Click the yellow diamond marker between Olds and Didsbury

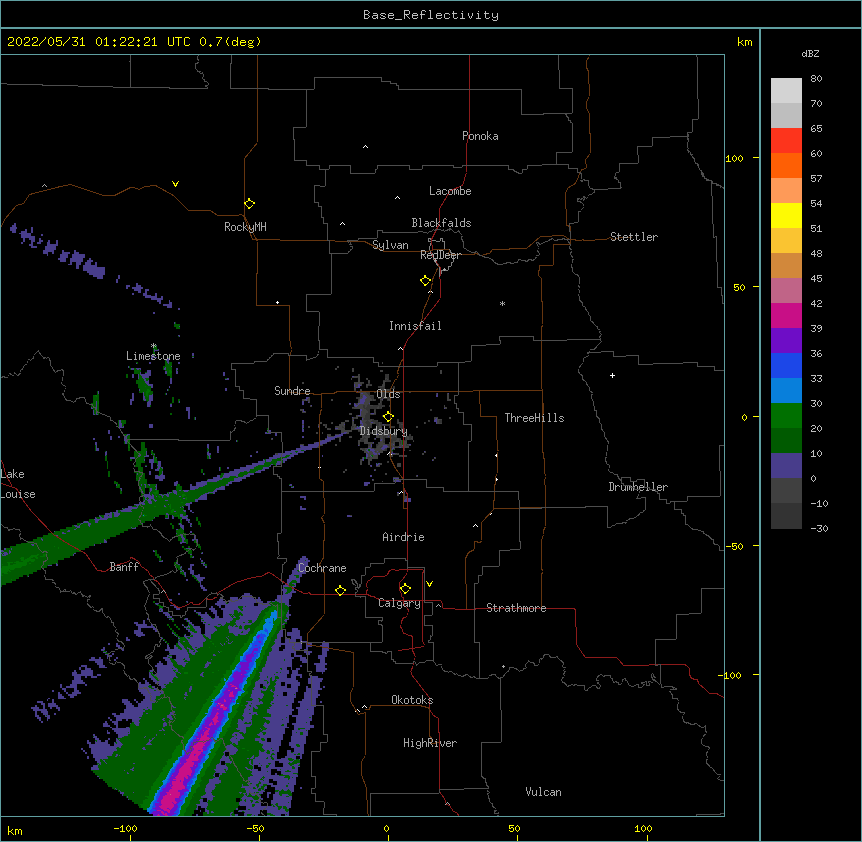[388, 417]
